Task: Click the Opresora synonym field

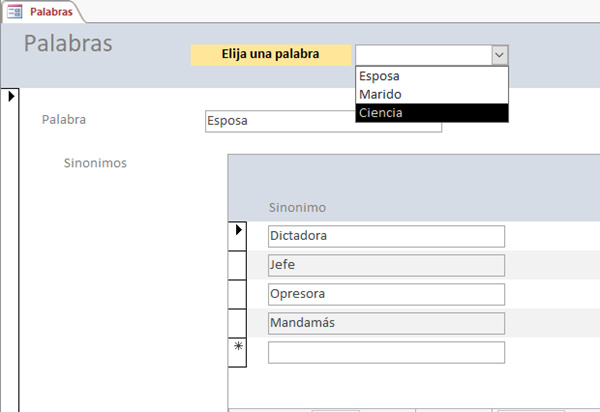Action: [386, 294]
